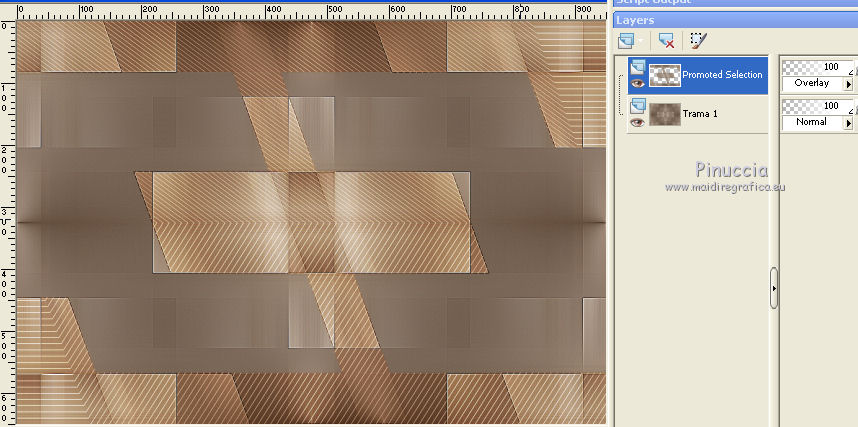Click the Trama 1 layer type icon

pyautogui.click(x=637, y=106)
